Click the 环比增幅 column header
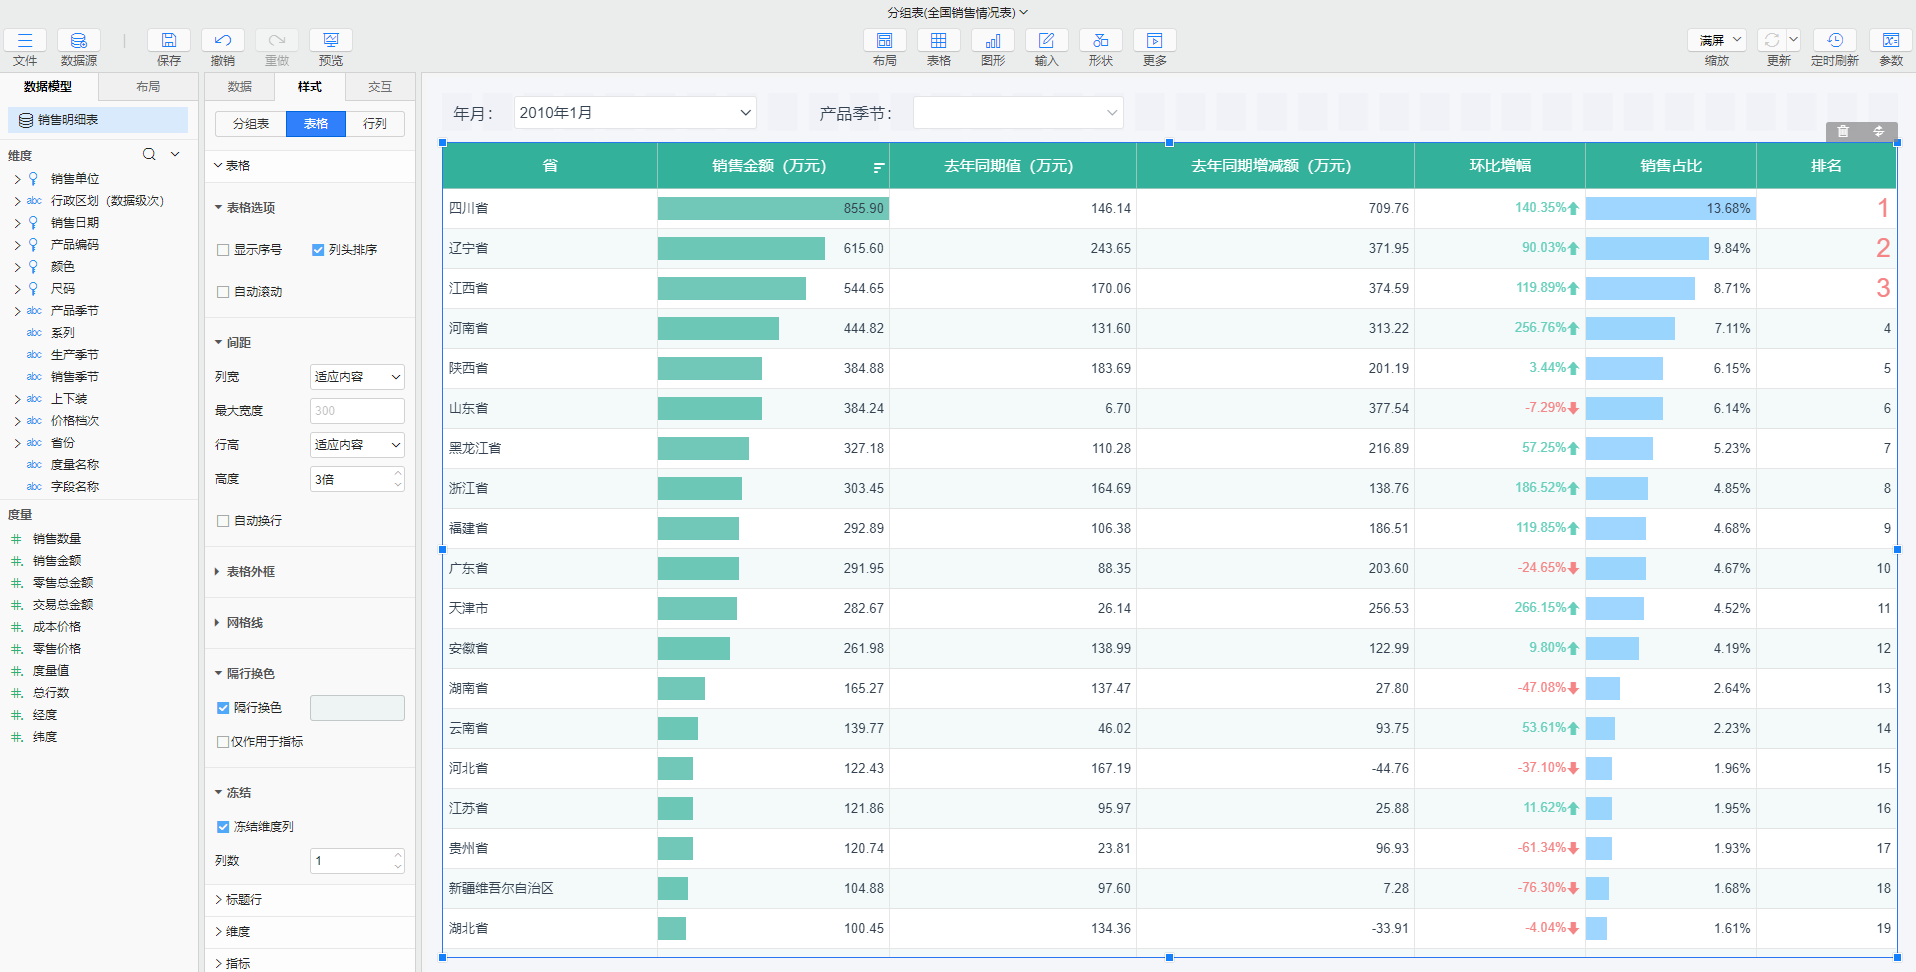This screenshot has width=1916, height=972. coord(1500,166)
